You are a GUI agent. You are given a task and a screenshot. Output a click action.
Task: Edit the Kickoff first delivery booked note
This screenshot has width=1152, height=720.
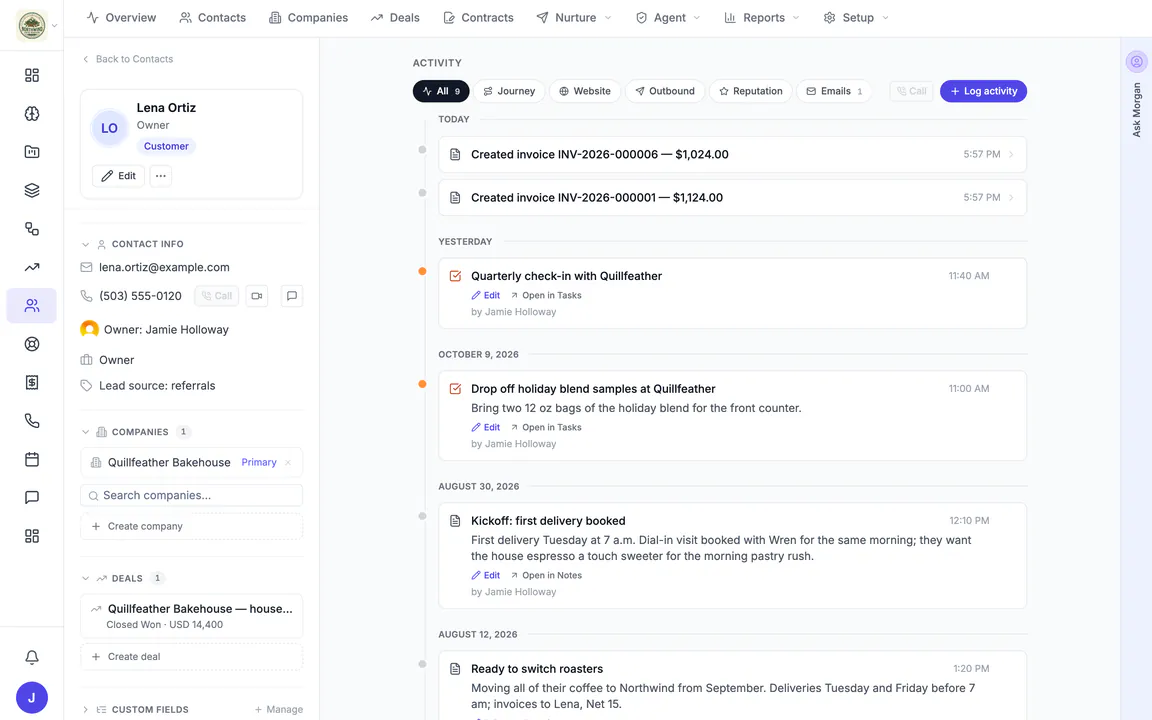tap(486, 575)
